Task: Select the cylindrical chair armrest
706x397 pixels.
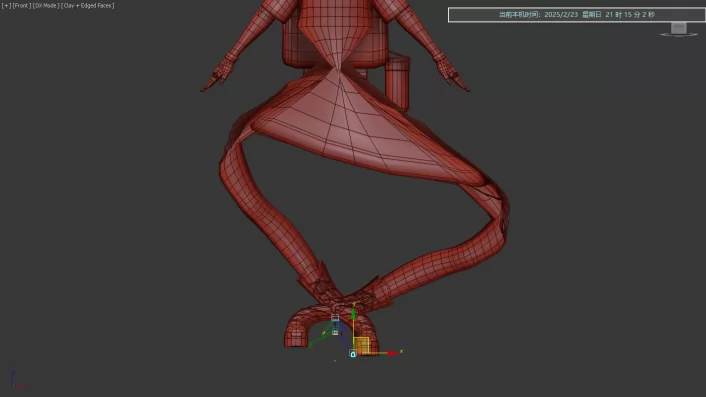Action: pyautogui.click(x=398, y=81)
